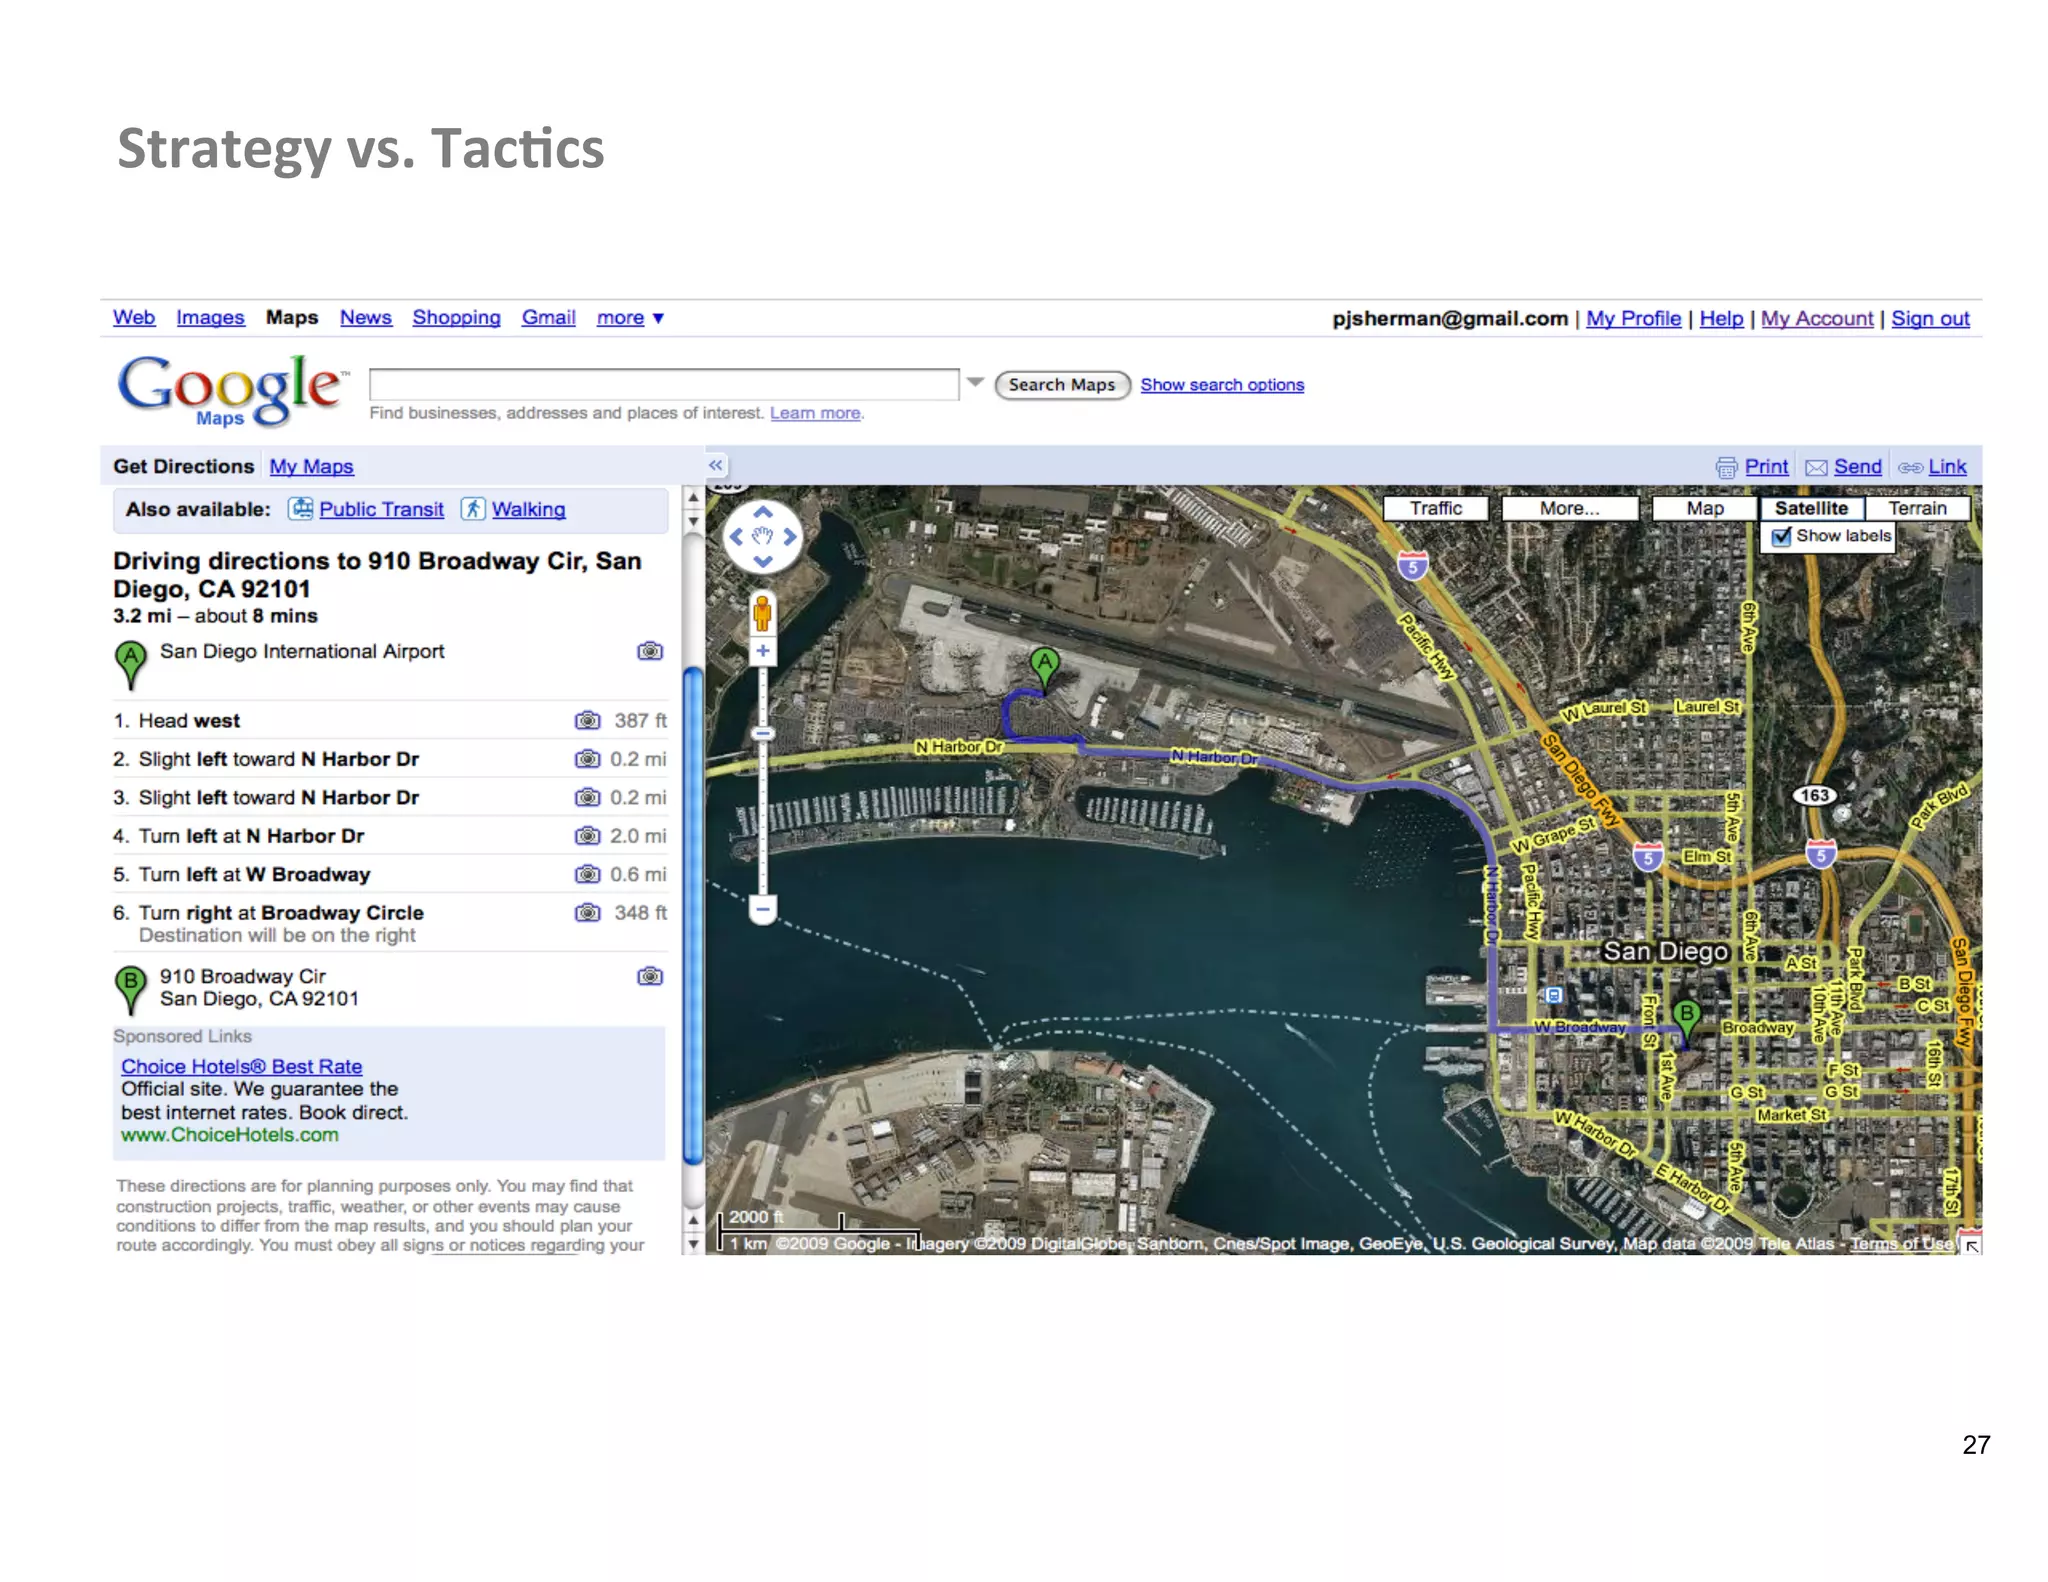Screen dimensions: 2048x1582
Task: Select the orange Pegman Street View icon
Action: coord(763,613)
